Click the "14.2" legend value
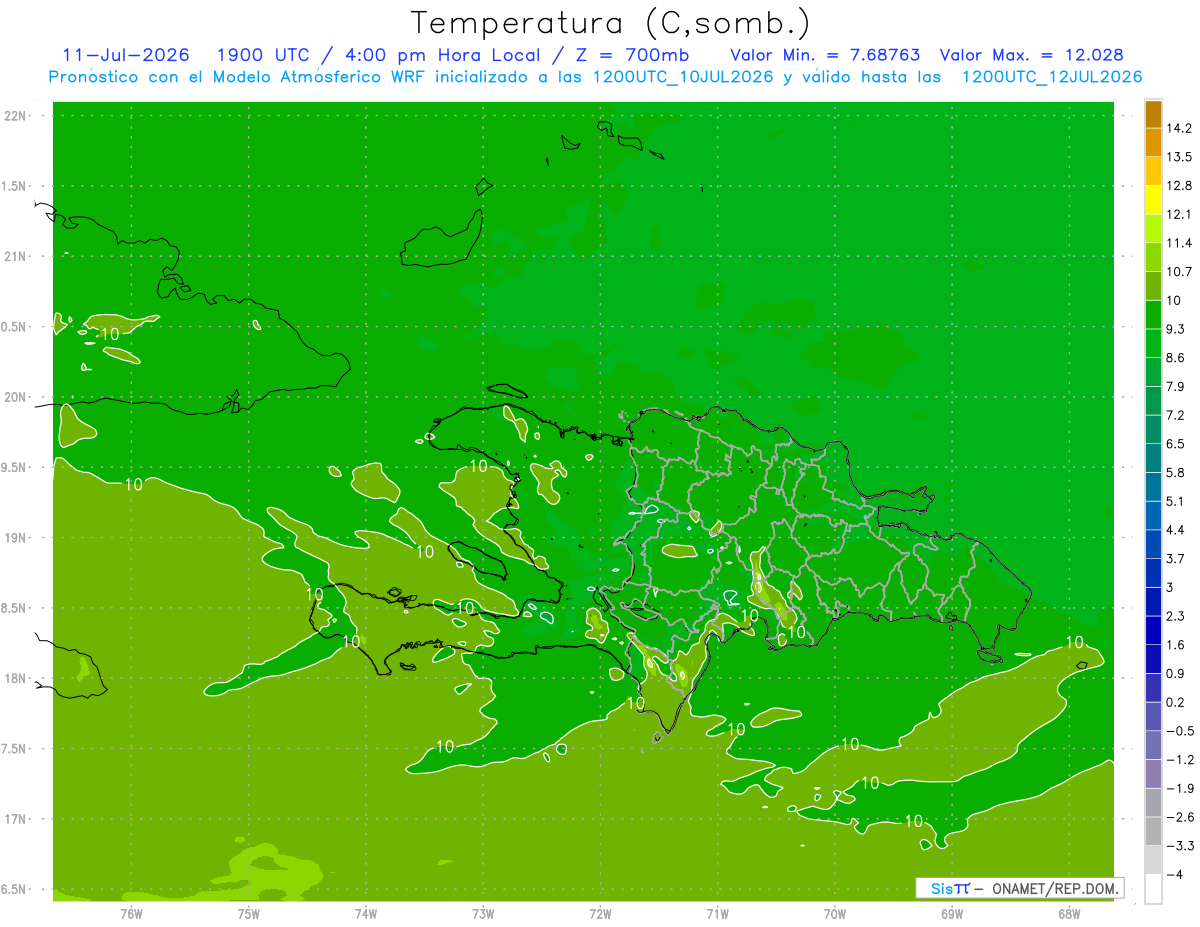The height and width of the screenshot is (927, 1200). (x=1179, y=128)
